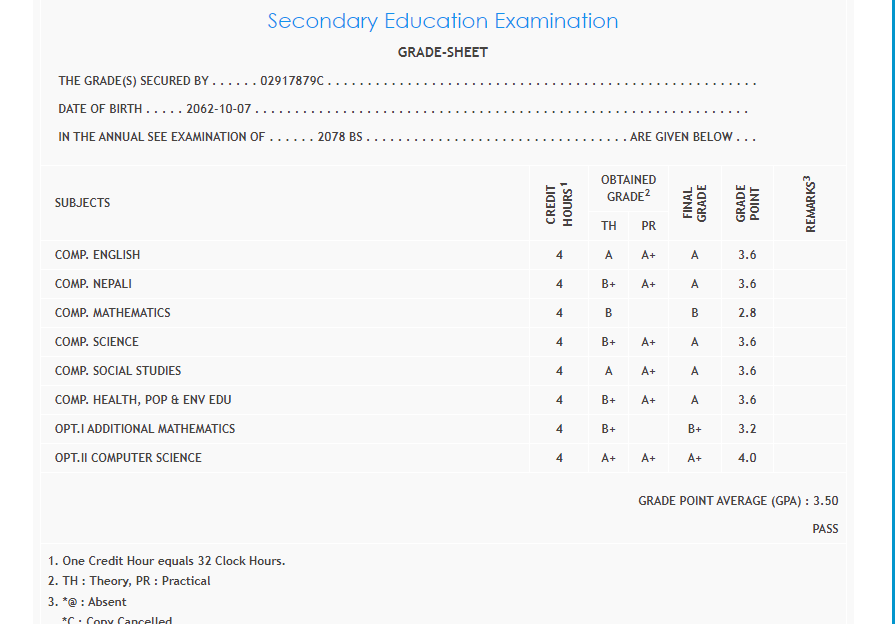Click the OBTAINED GRADE column header
This screenshot has height=624, width=895.
628,188
